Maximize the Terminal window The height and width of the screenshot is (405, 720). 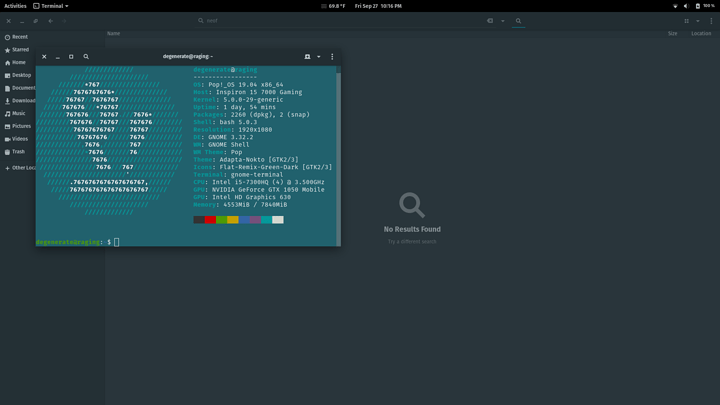71,56
